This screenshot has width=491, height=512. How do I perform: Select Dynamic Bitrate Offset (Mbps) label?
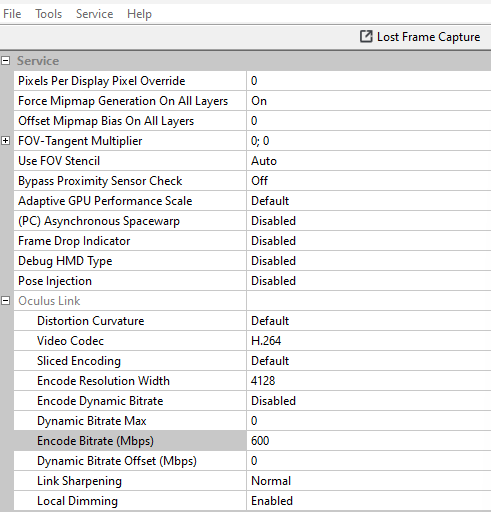pyautogui.click(x=117, y=461)
